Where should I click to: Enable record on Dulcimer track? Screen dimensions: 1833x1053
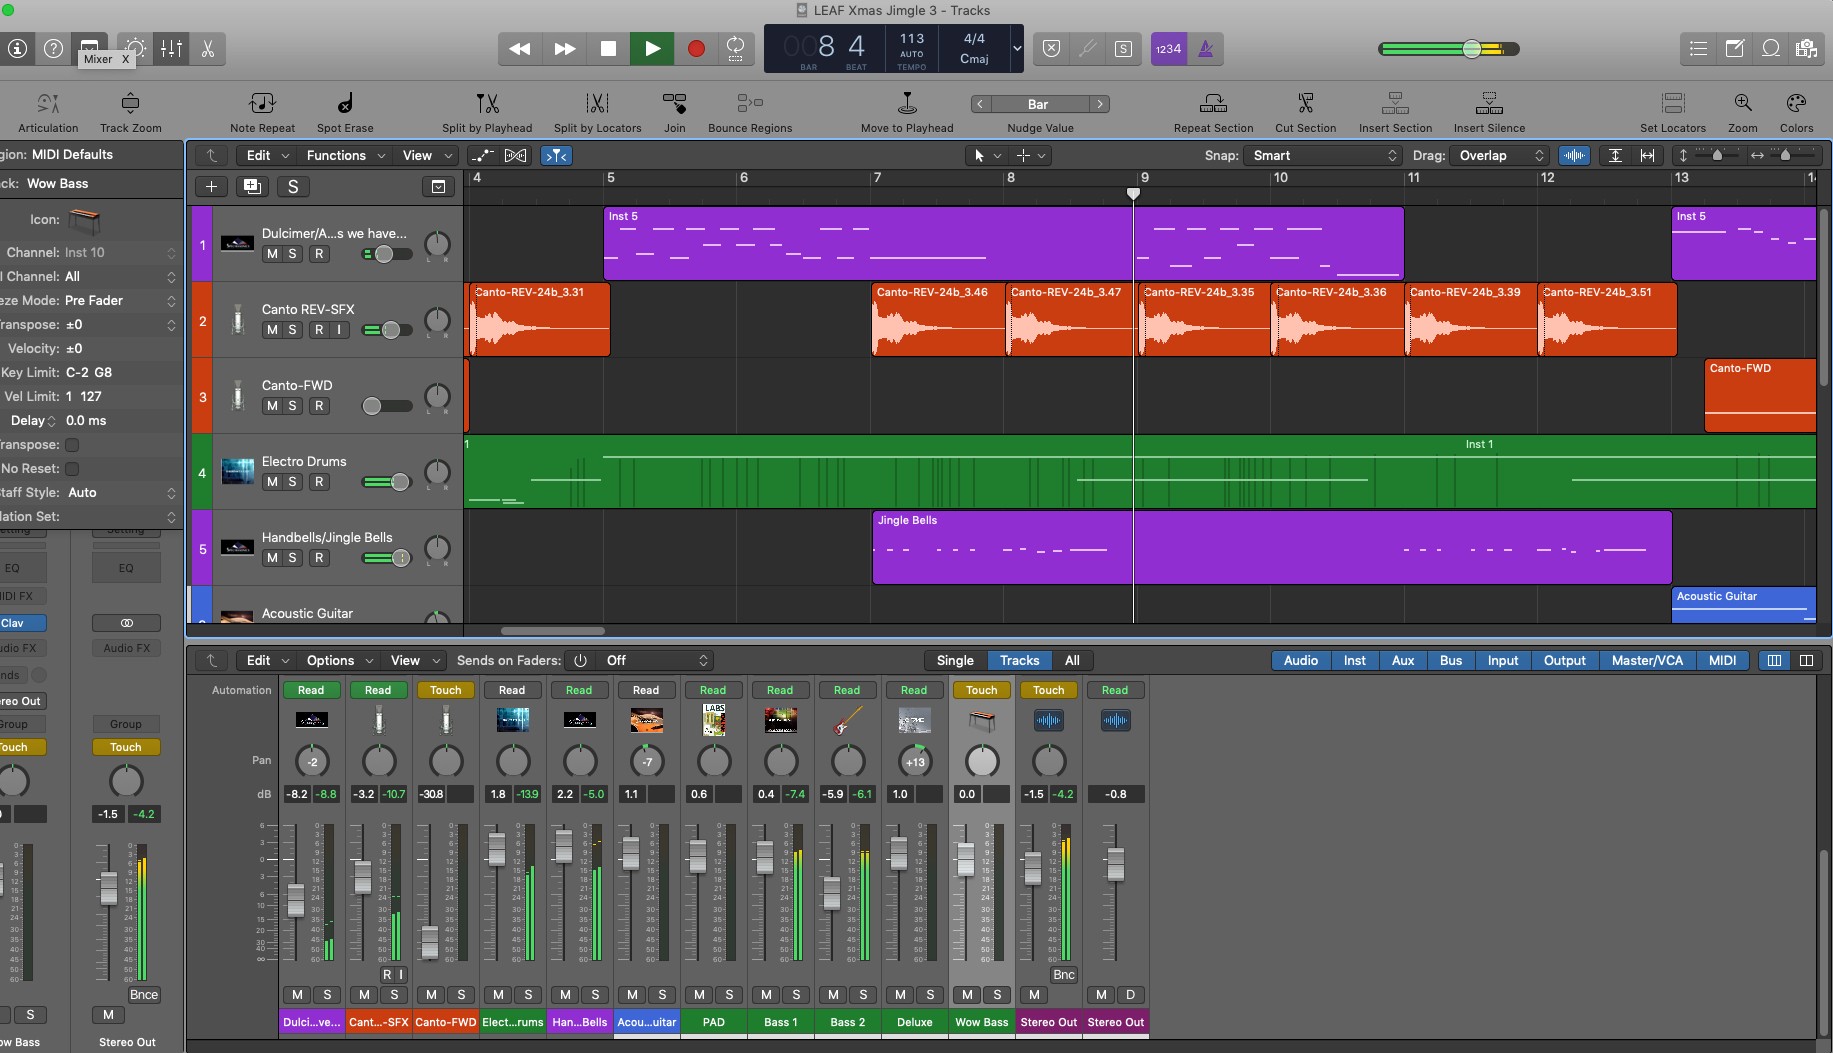point(319,254)
